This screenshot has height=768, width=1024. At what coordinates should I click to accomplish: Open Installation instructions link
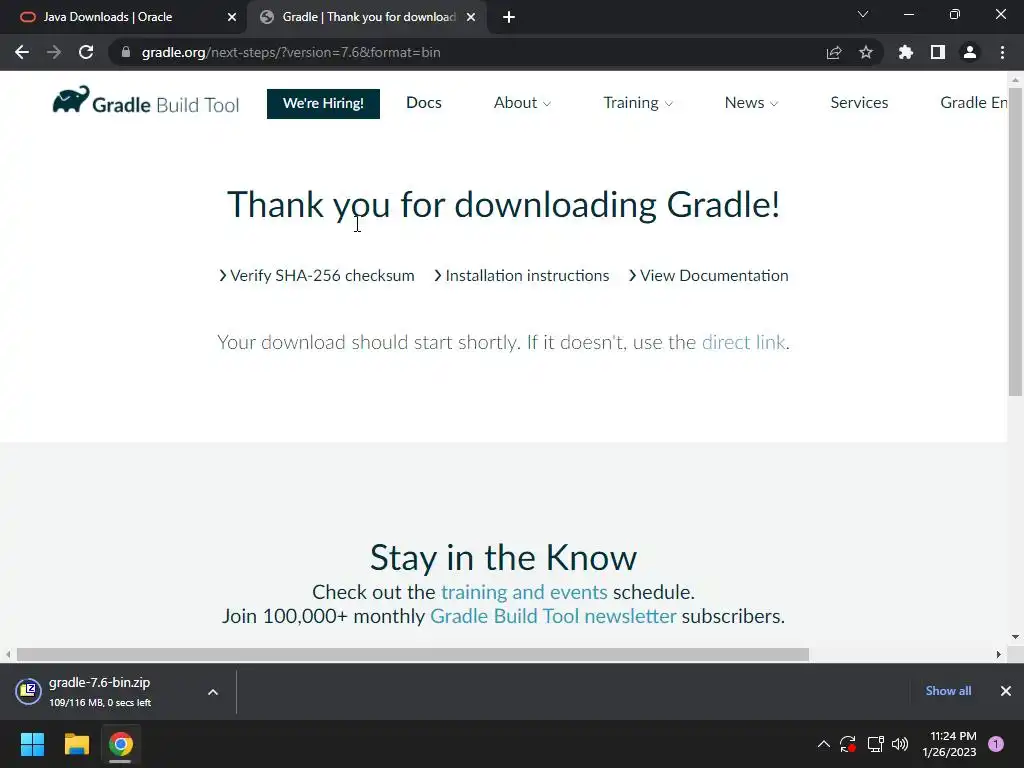pos(522,276)
